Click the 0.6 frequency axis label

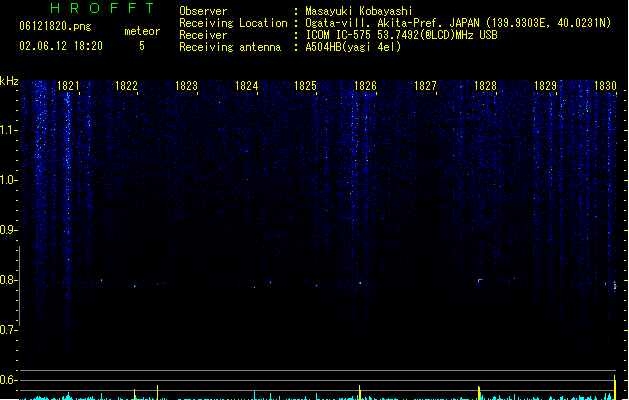8,380
